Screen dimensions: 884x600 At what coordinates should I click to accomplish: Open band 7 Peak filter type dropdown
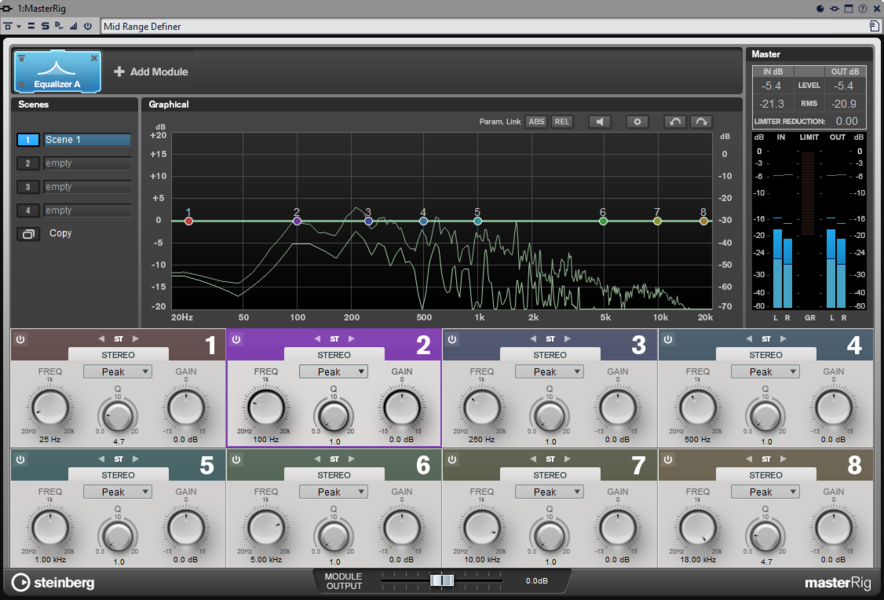(x=549, y=492)
